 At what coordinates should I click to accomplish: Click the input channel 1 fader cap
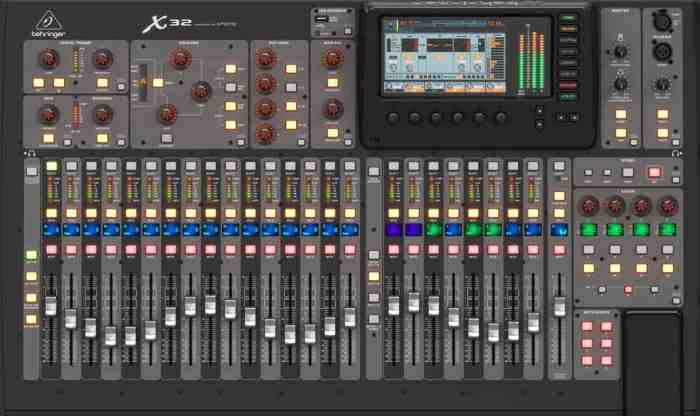click(51, 307)
